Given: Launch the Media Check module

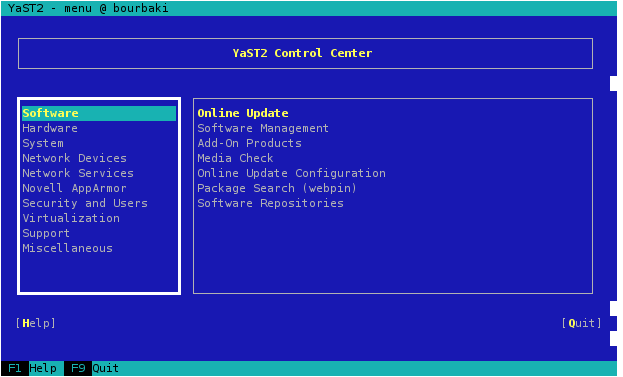Looking at the screenshot, I should 235,159.
